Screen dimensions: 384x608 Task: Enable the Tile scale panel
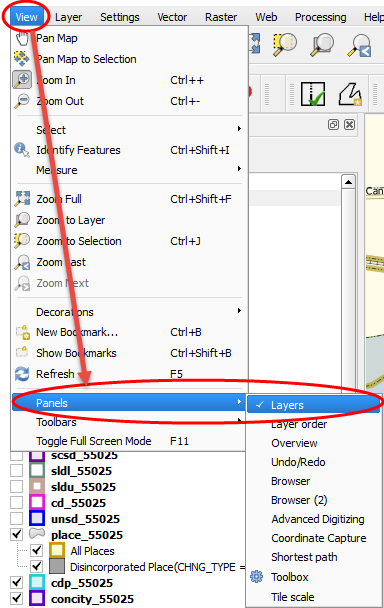[x=313, y=597]
